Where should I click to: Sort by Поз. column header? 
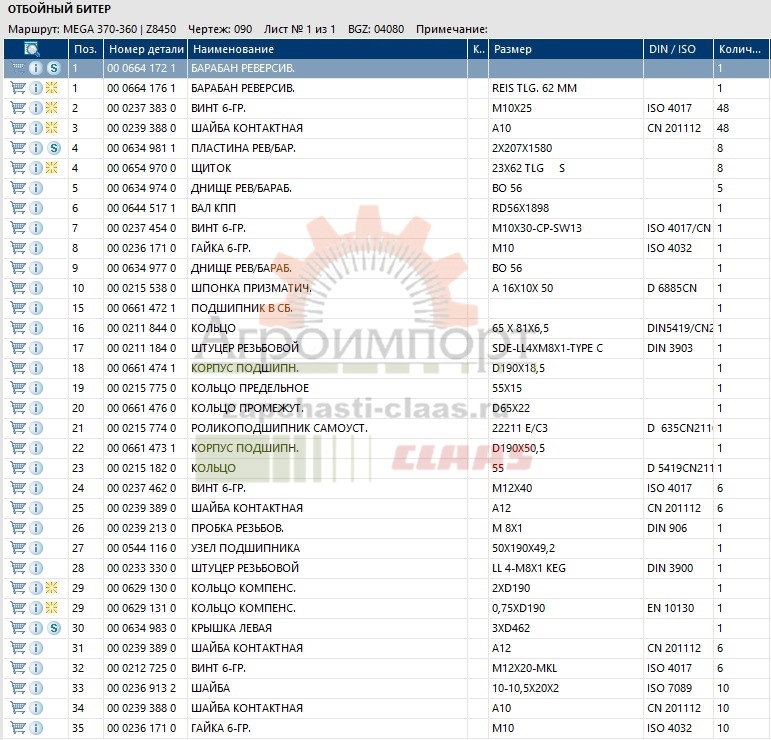coord(86,49)
